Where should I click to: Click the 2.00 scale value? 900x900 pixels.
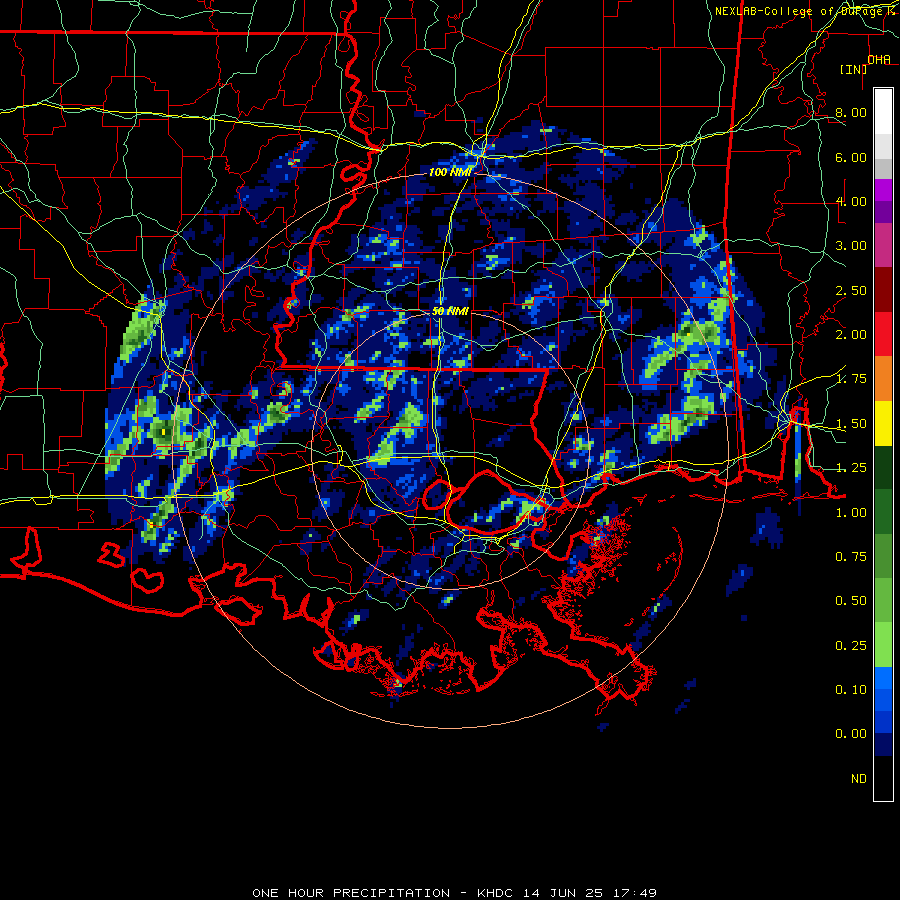click(851, 335)
